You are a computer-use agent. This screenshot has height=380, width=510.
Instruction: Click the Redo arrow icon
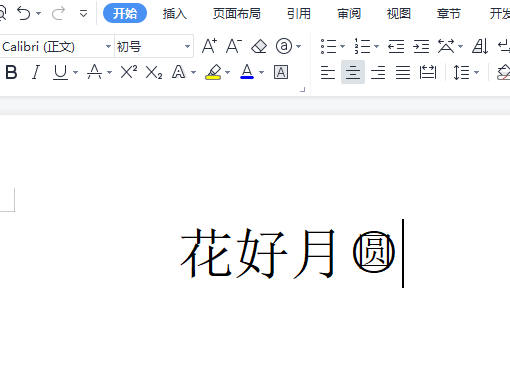[58, 13]
